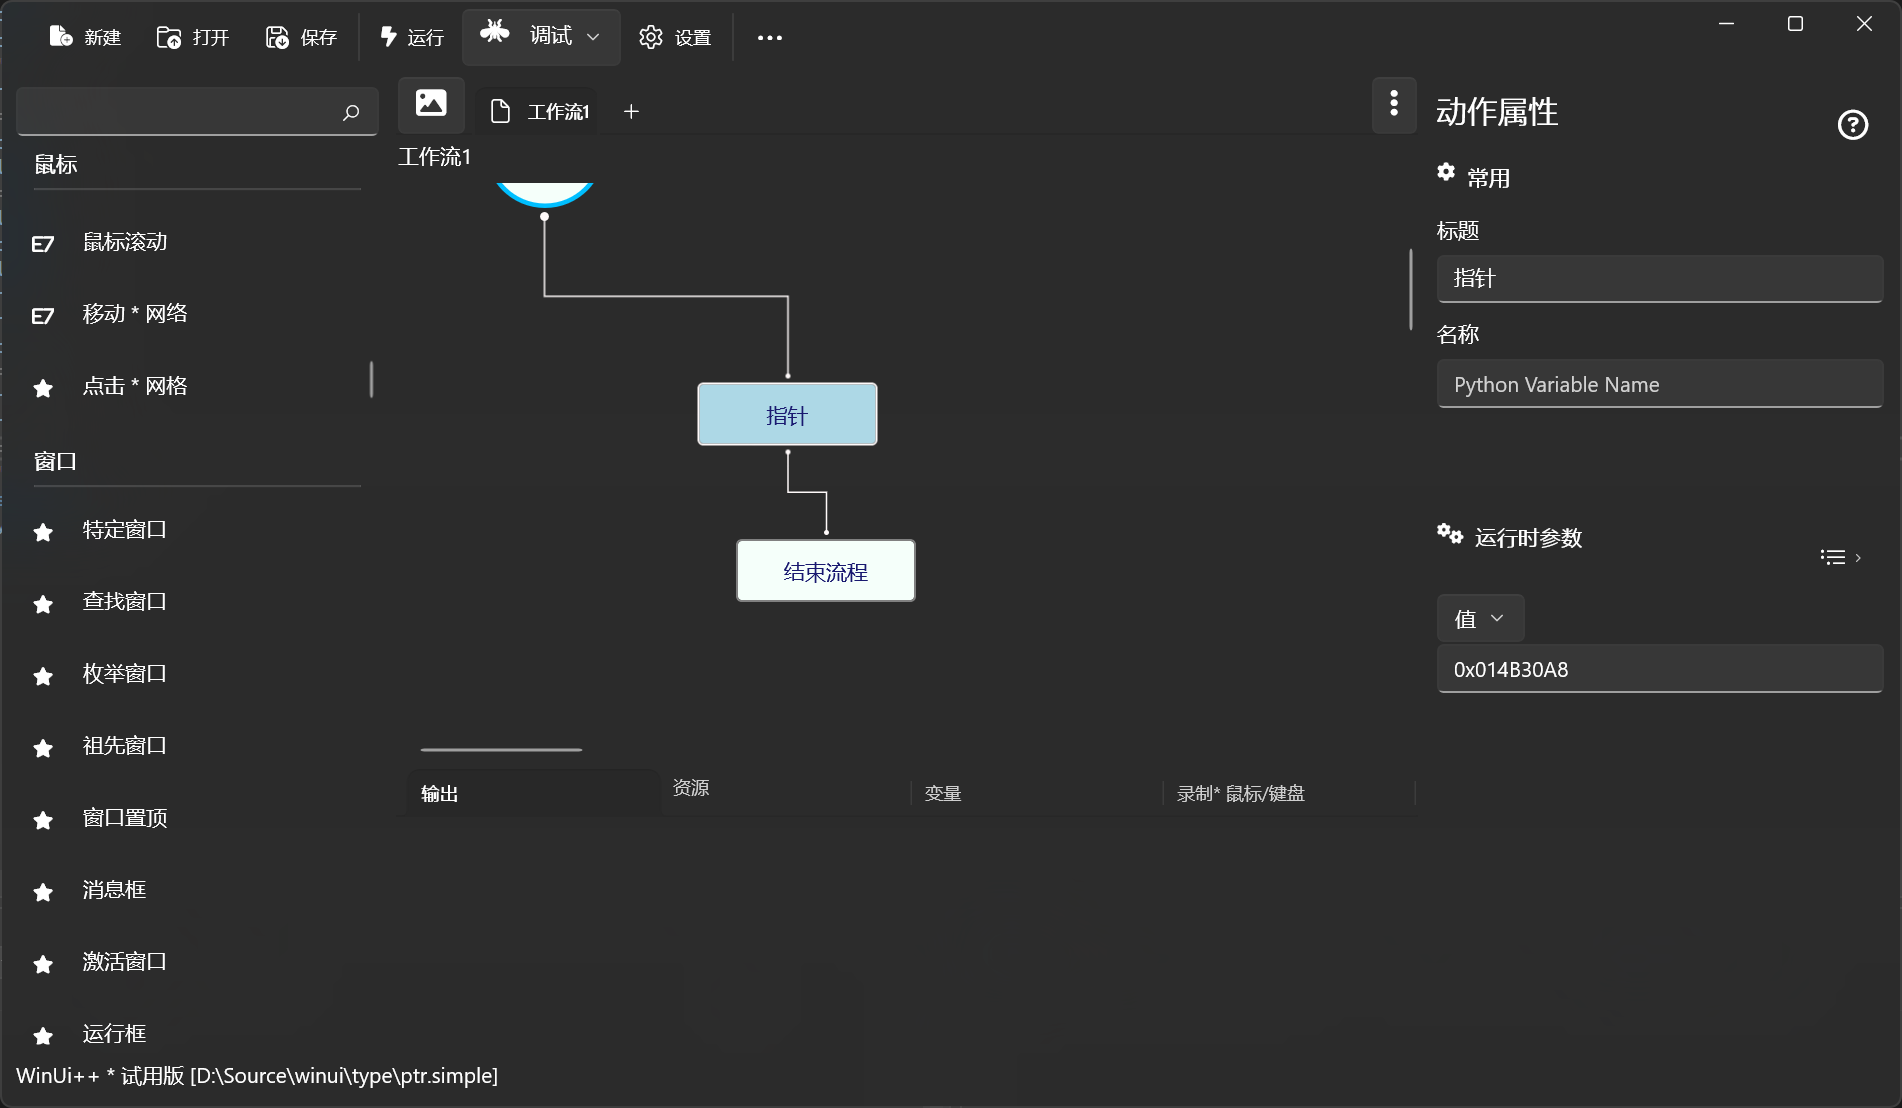Click the Python Variable Name field
Screen dimensions: 1902x1108
point(1659,385)
